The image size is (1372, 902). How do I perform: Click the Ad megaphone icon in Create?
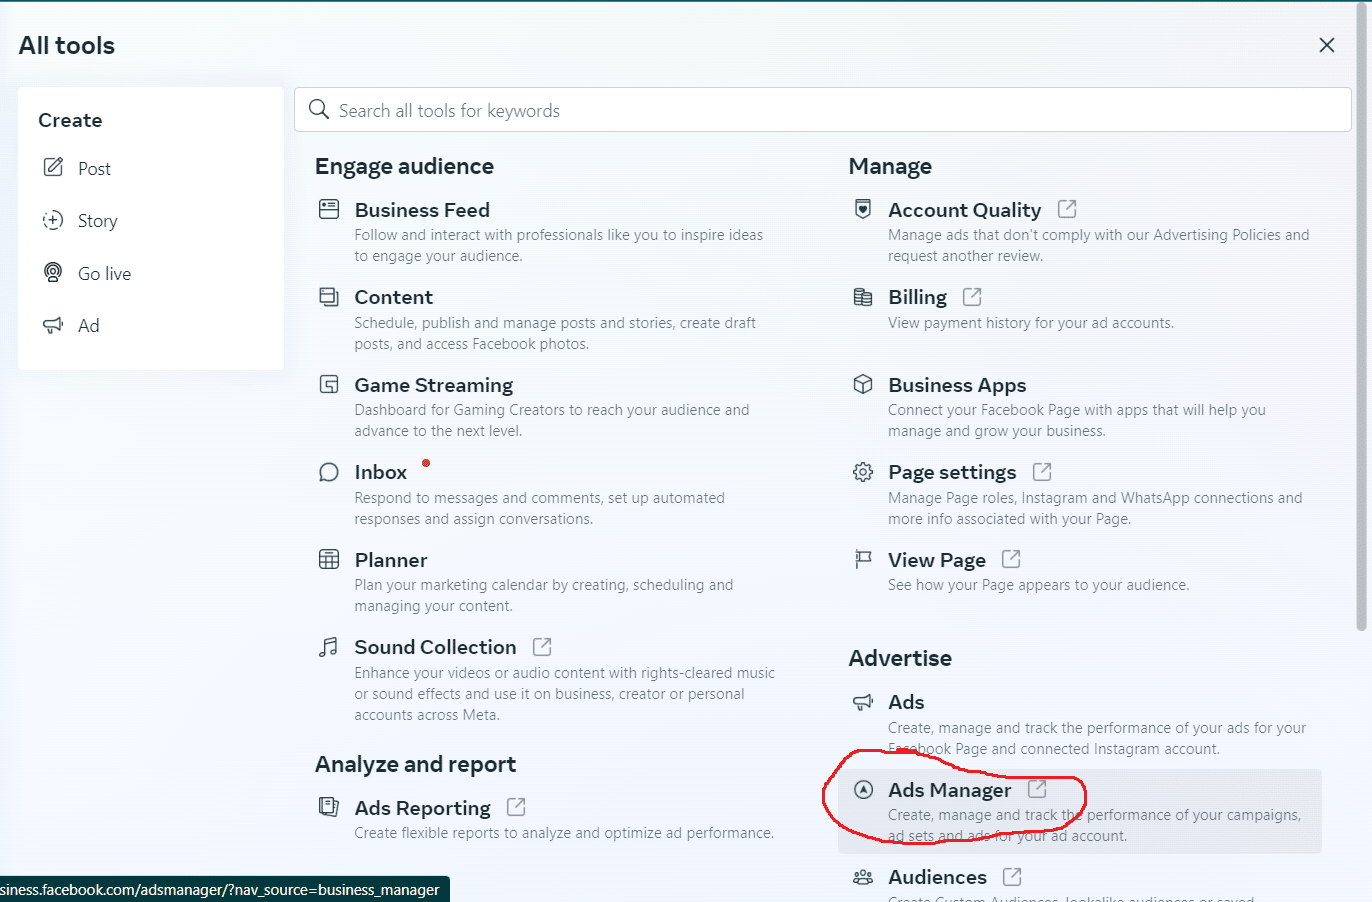click(x=53, y=325)
